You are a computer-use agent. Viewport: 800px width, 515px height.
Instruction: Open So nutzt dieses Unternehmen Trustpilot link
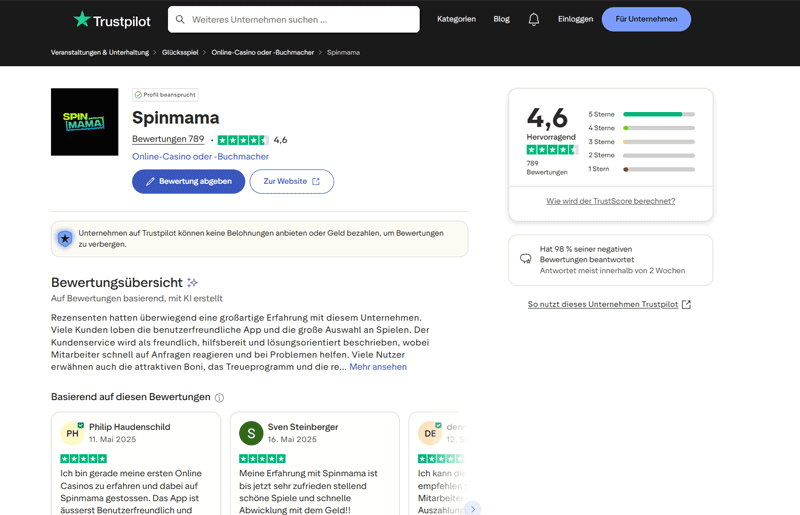(603, 304)
